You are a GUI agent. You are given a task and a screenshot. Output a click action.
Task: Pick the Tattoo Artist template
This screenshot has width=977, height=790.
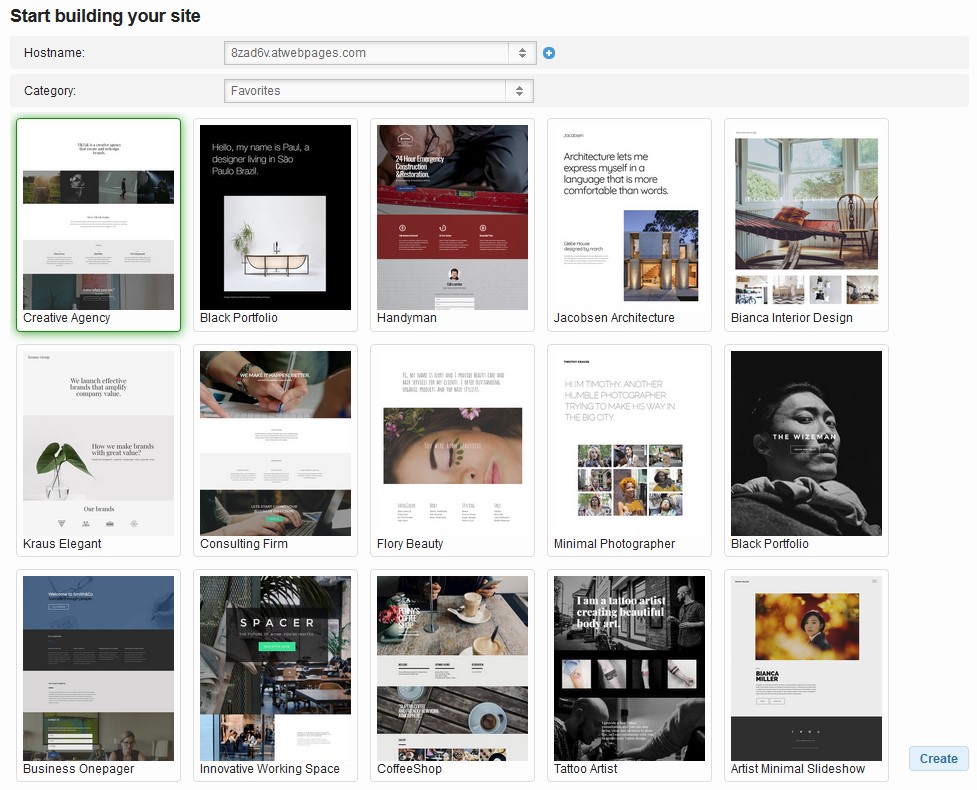pos(629,668)
